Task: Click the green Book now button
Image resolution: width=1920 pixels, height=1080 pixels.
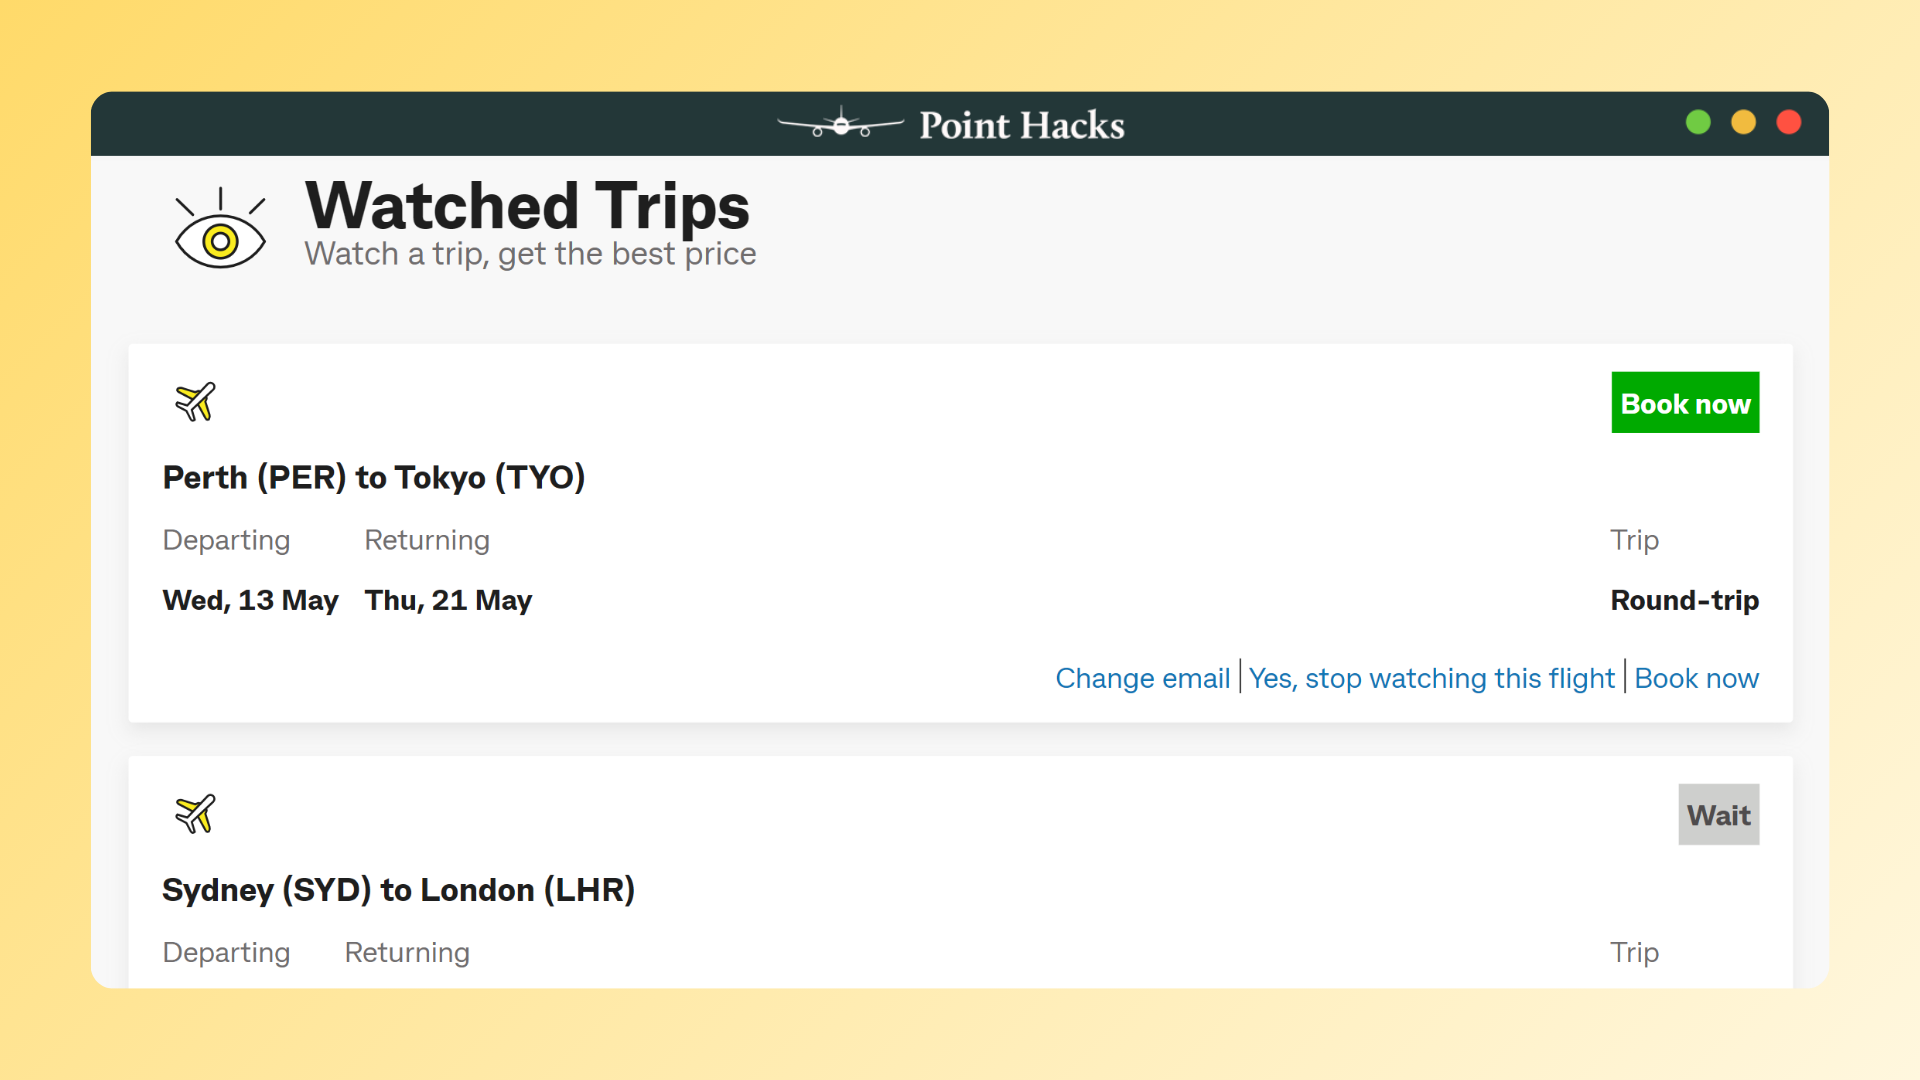Action: [x=1685, y=403]
